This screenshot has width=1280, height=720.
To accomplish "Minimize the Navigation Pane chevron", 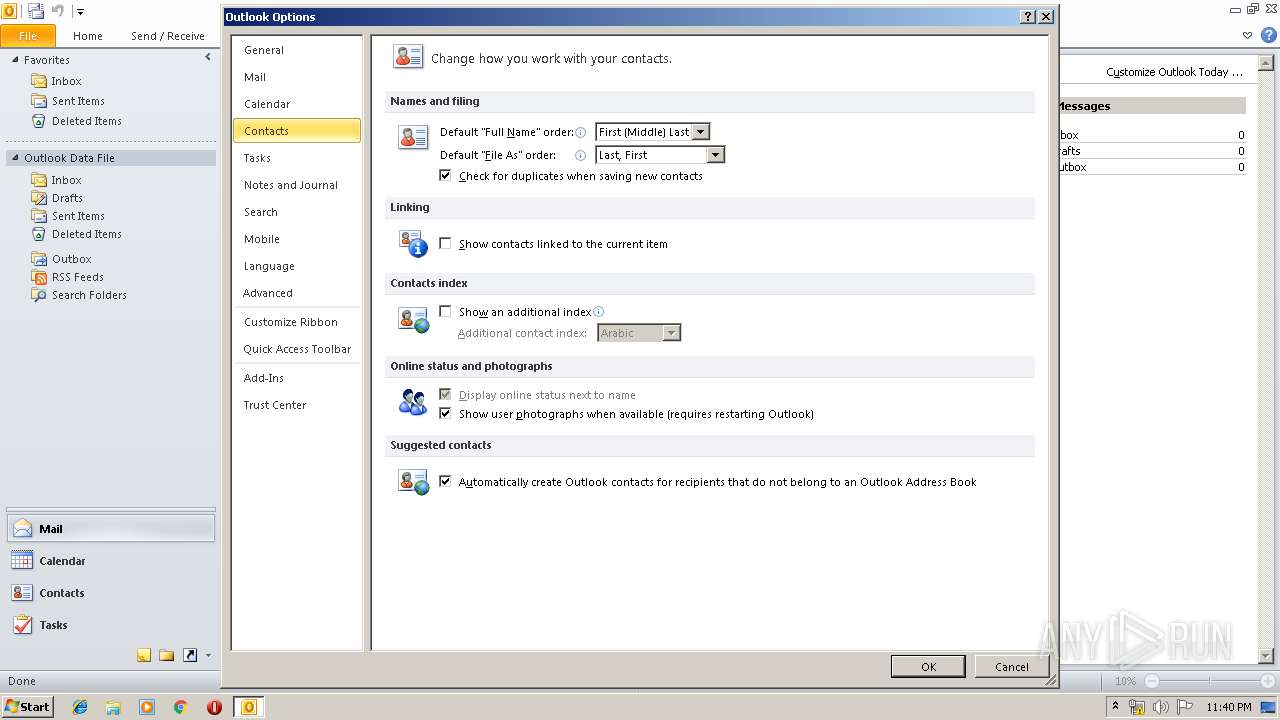I will point(208,57).
